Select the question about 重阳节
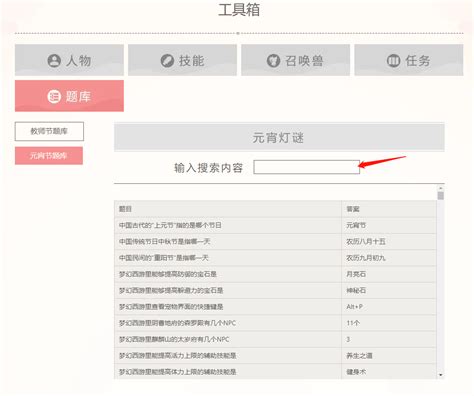This screenshot has height=396, width=474. coord(164,258)
